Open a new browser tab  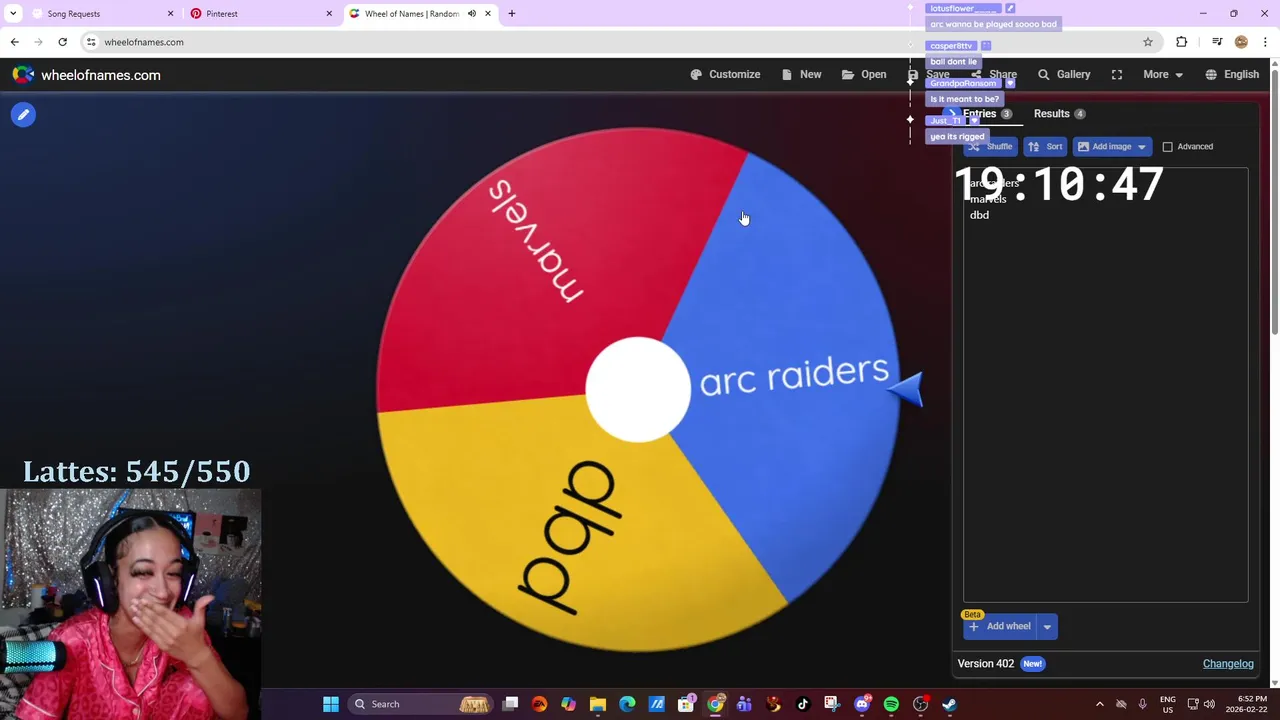tap(512, 14)
